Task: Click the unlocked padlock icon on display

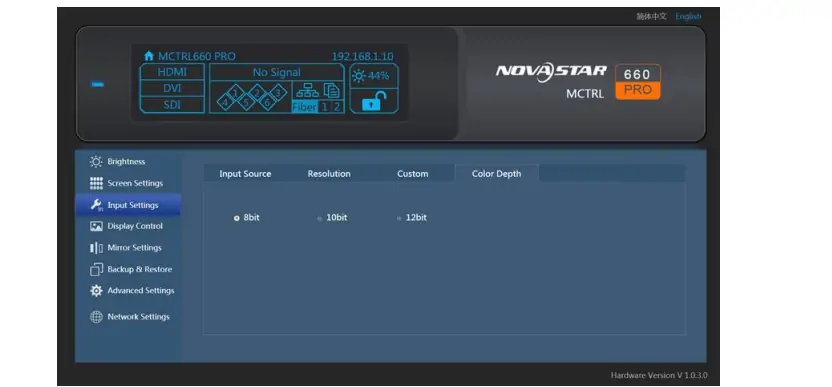Action: (374, 101)
